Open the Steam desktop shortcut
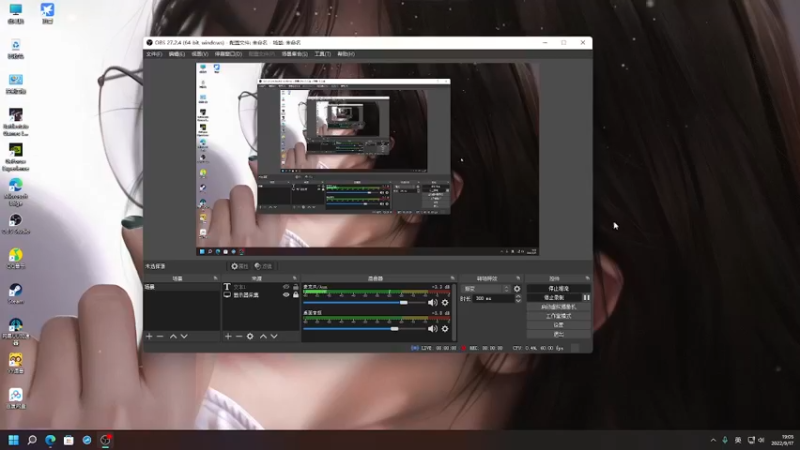The height and width of the screenshot is (450, 800). (x=16, y=293)
